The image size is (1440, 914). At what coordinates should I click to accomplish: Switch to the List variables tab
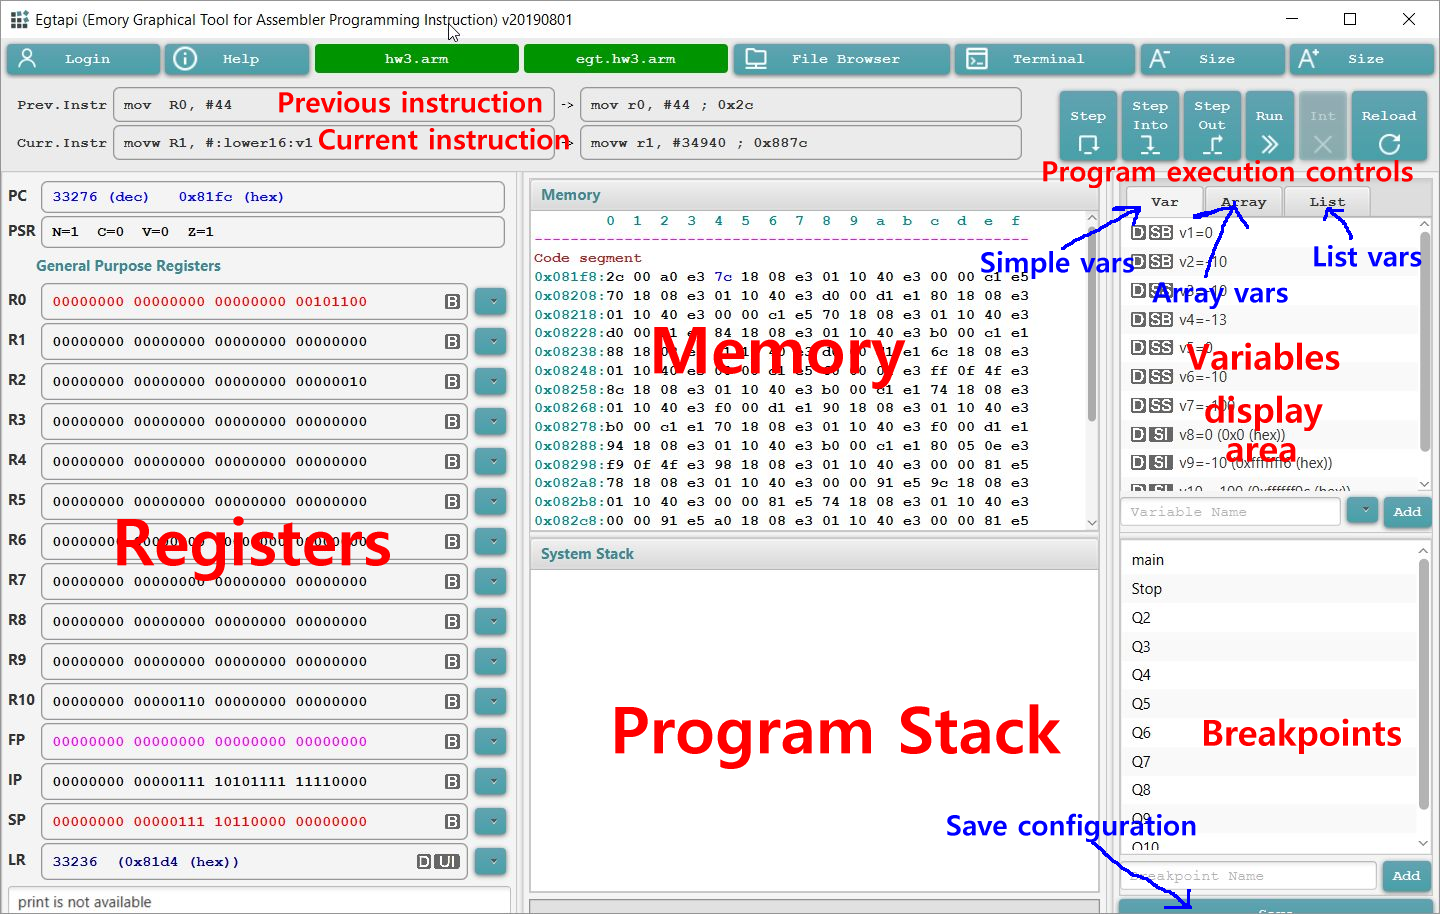[x=1327, y=202]
